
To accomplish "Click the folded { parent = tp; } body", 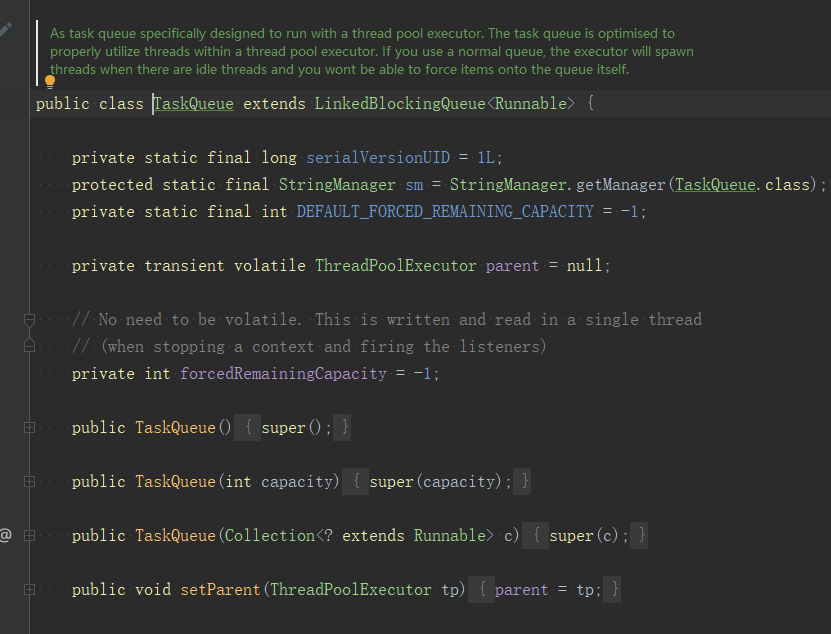I will point(545,589).
